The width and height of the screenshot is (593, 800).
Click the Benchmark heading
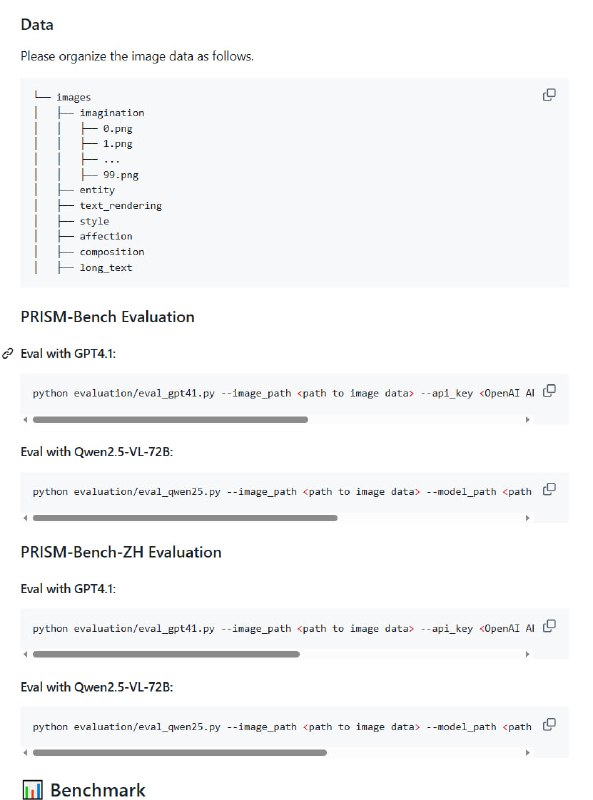(98, 789)
